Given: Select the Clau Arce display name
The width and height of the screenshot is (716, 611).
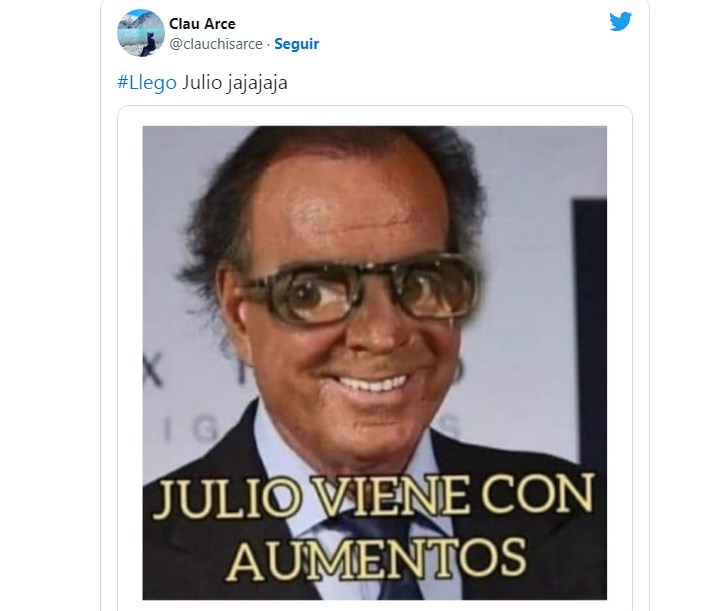Looking at the screenshot, I should [202, 24].
